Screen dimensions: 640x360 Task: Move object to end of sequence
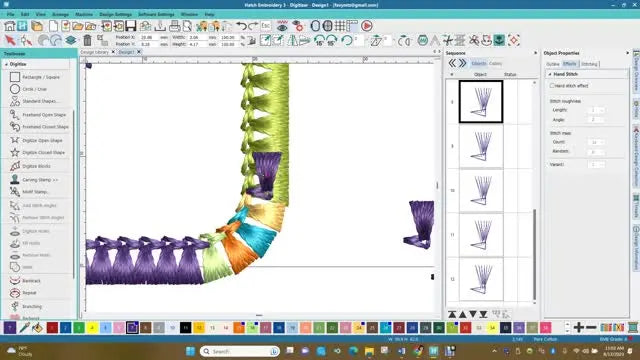tap(483, 314)
